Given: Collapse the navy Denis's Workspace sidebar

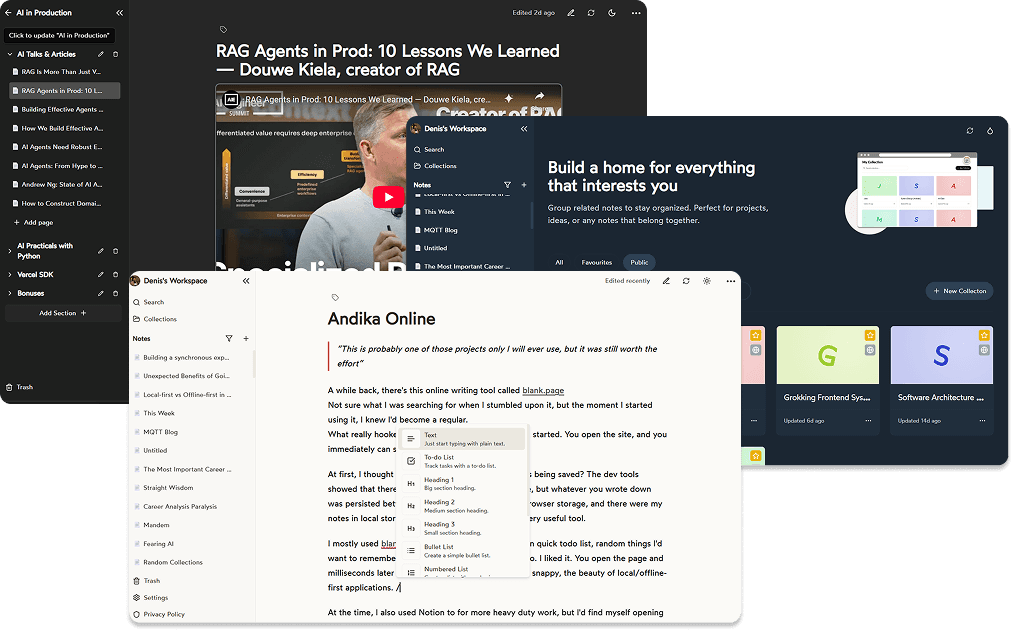Looking at the screenshot, I should point(524,129).
